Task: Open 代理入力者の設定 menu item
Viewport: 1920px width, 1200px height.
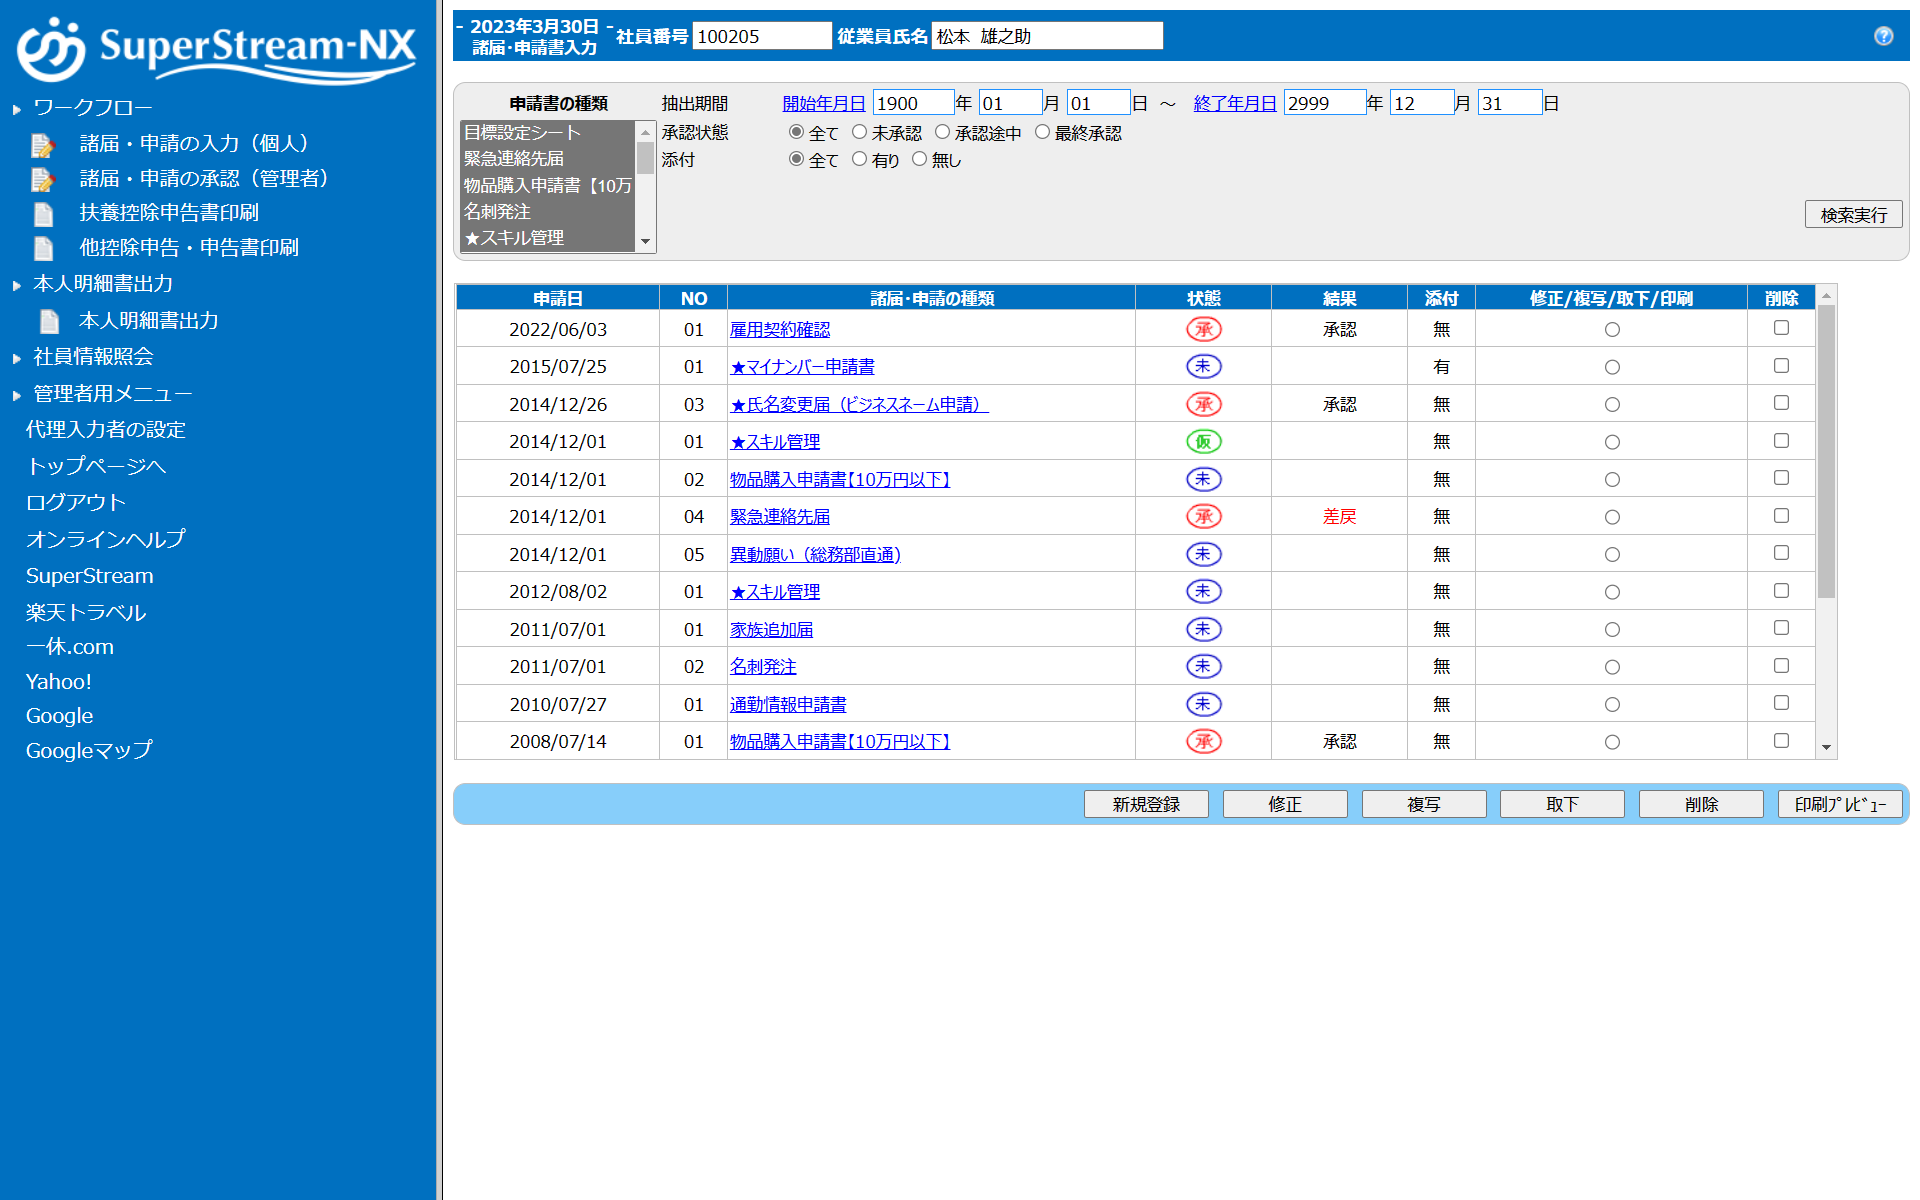Action: pyautogui.click(x=106, y=430)
